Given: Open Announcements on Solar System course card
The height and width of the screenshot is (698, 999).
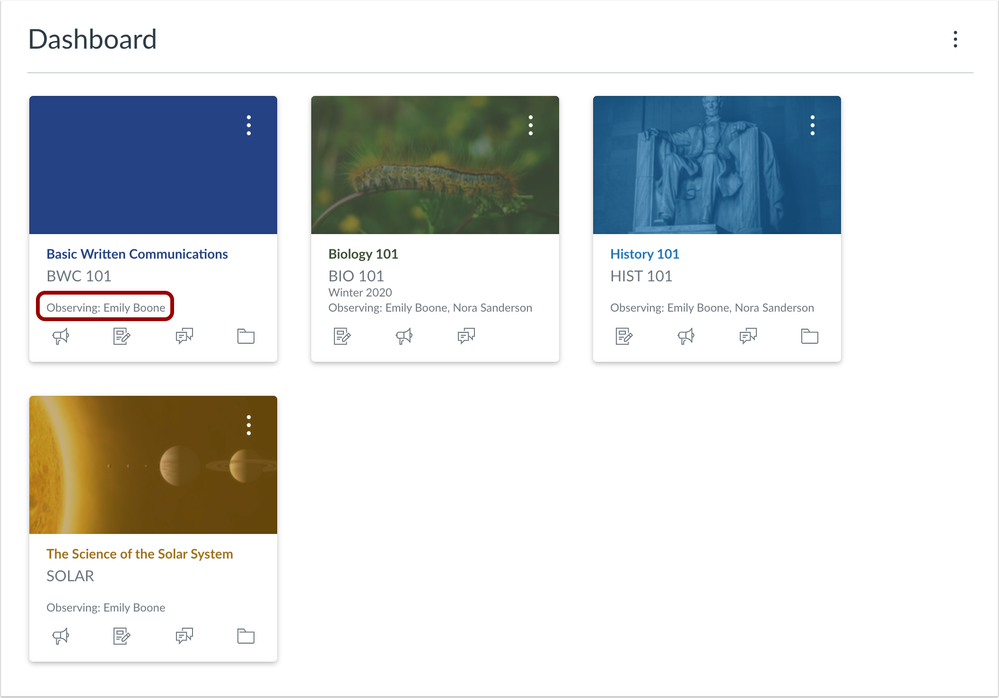Looking at the screenshot, I should coord(61,636).
